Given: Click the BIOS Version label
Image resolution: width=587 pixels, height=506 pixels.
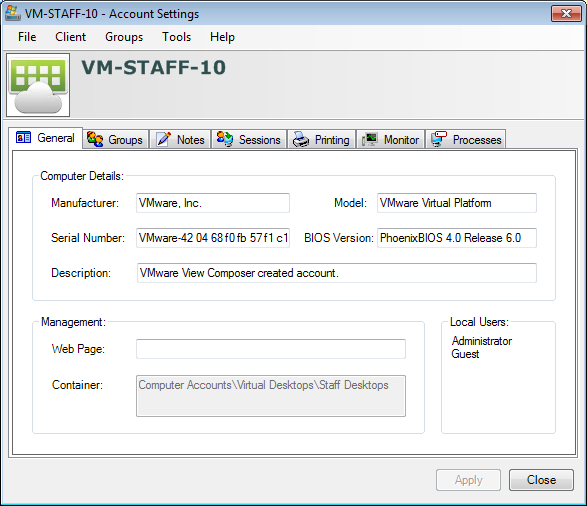Looking at the screenshot, I should click(339, 238).
